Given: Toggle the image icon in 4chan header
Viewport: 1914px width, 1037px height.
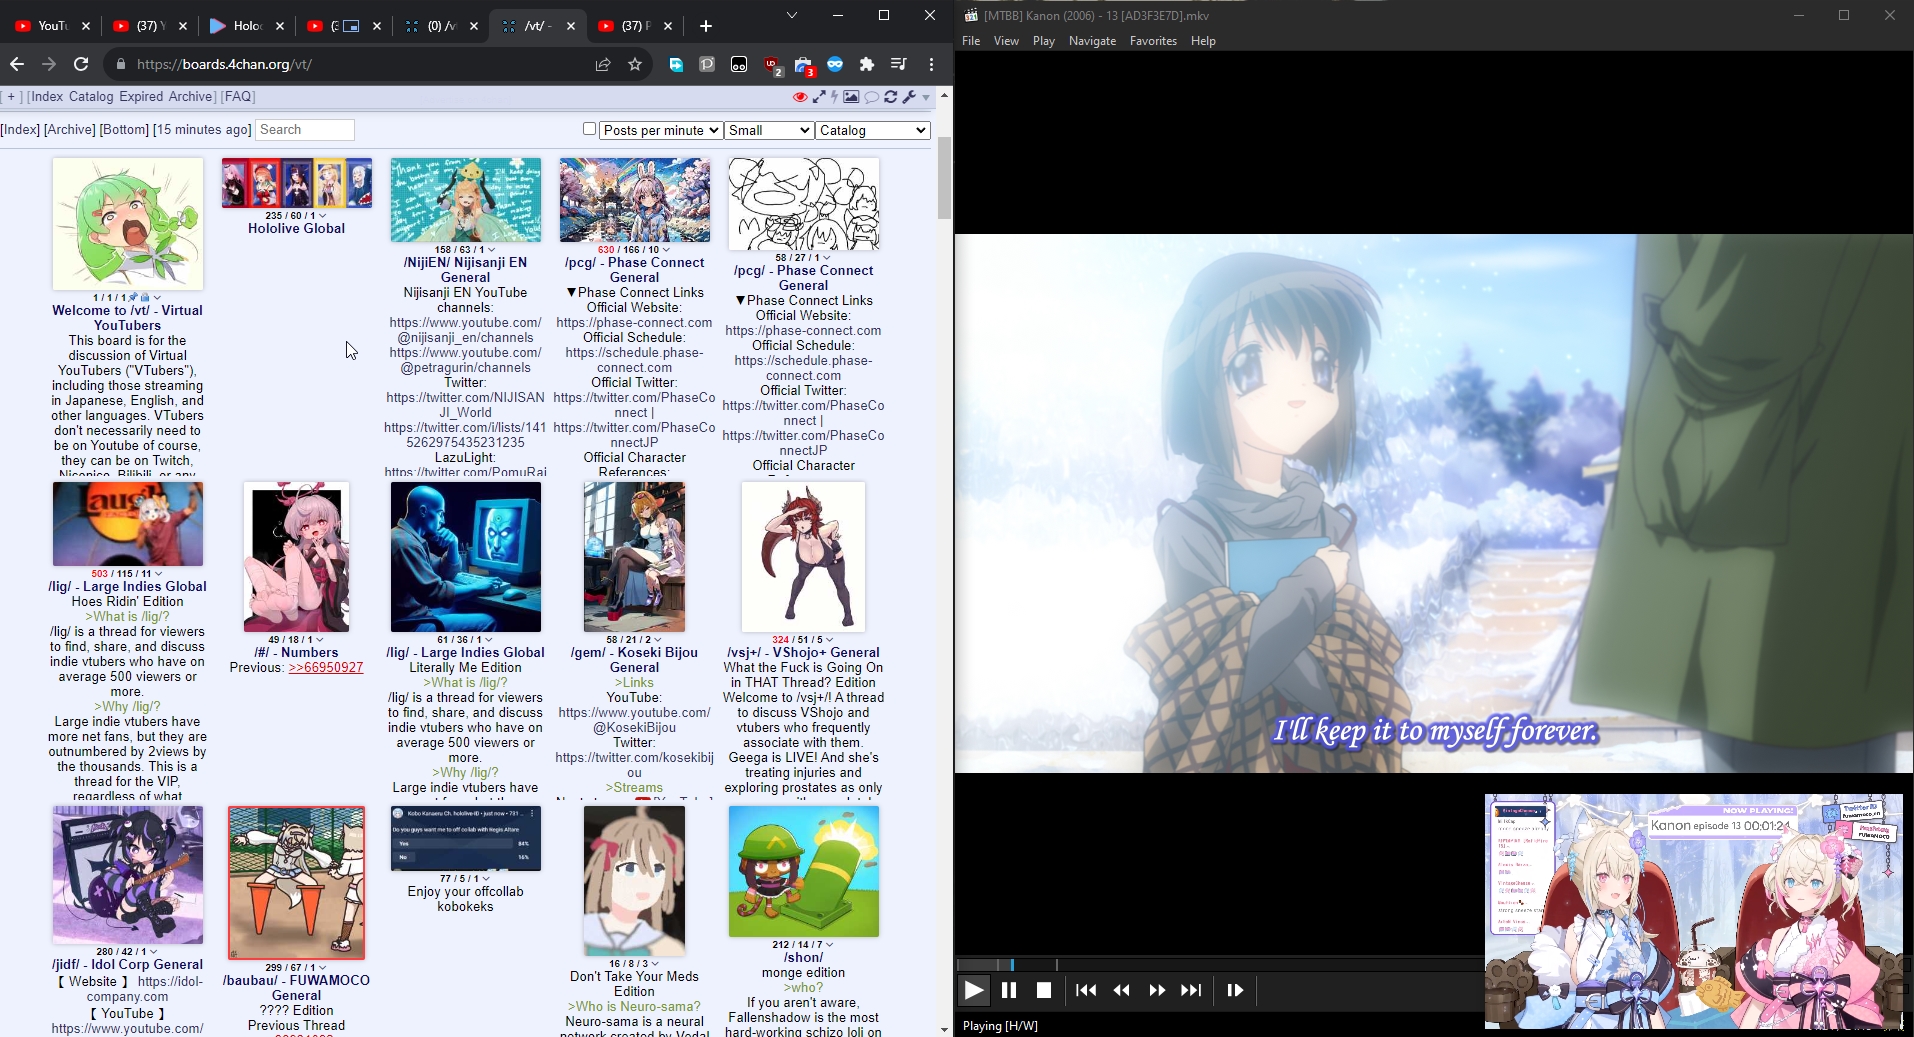Looking at the screenshot, I should click(x=851, y=97).
